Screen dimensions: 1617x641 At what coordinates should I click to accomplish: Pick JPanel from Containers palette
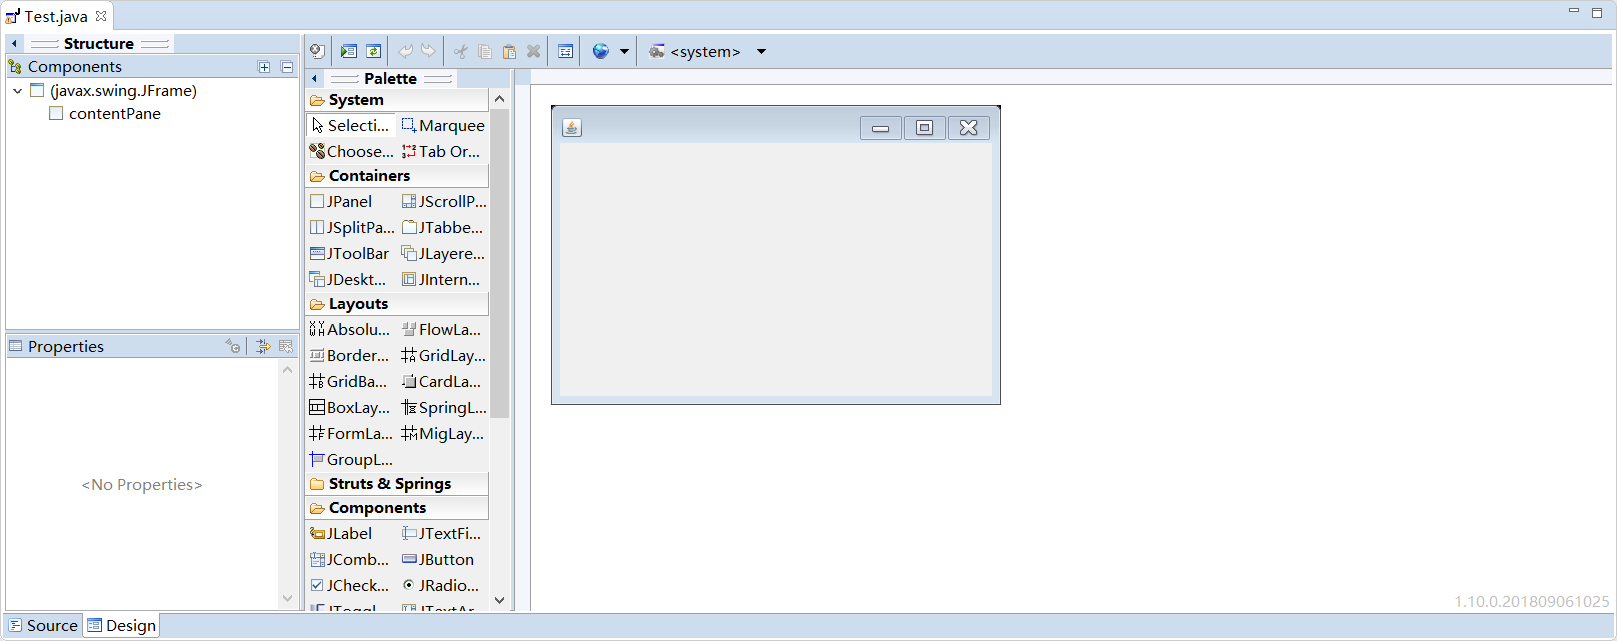pyautogui.click(x=341, y=201)
